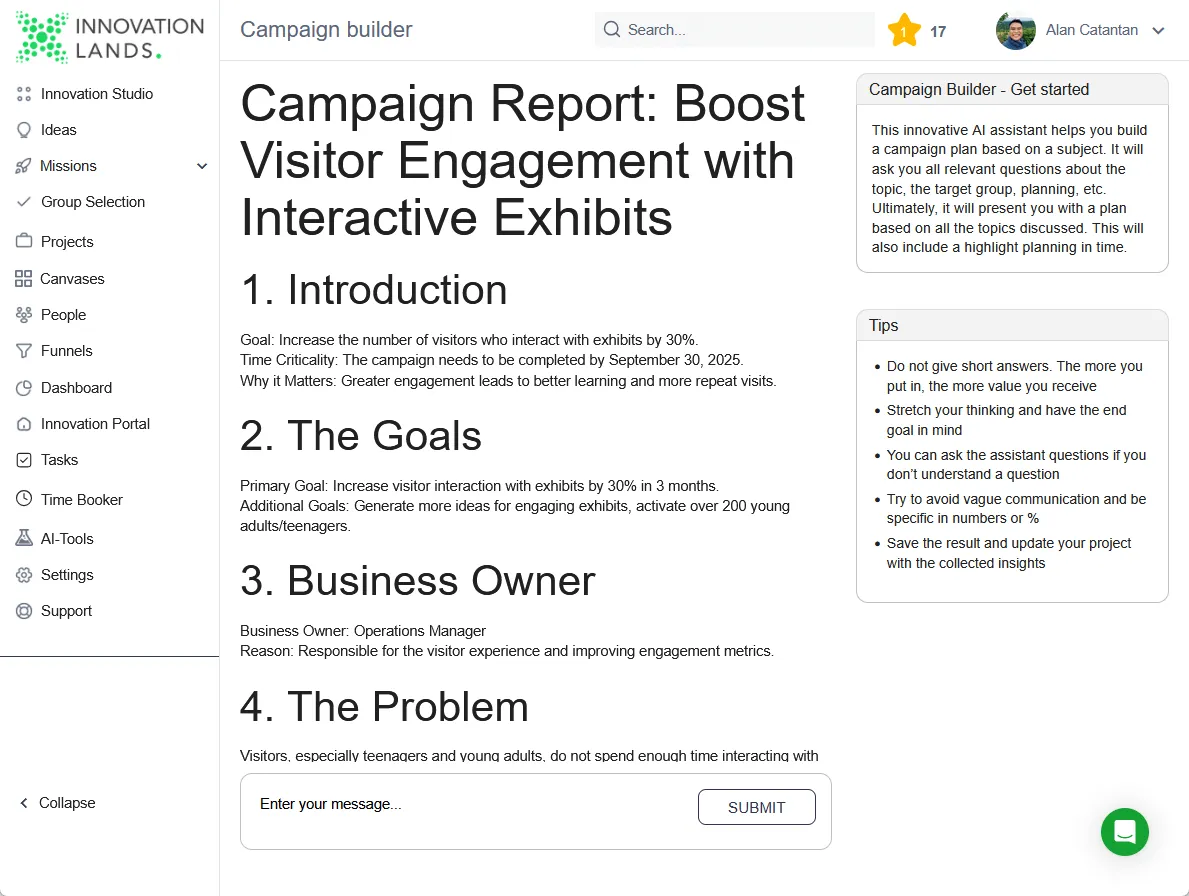This screenshot has width=1189, height=896.
Task: Click the gold star points badge
Action: (x=904, y=30)
